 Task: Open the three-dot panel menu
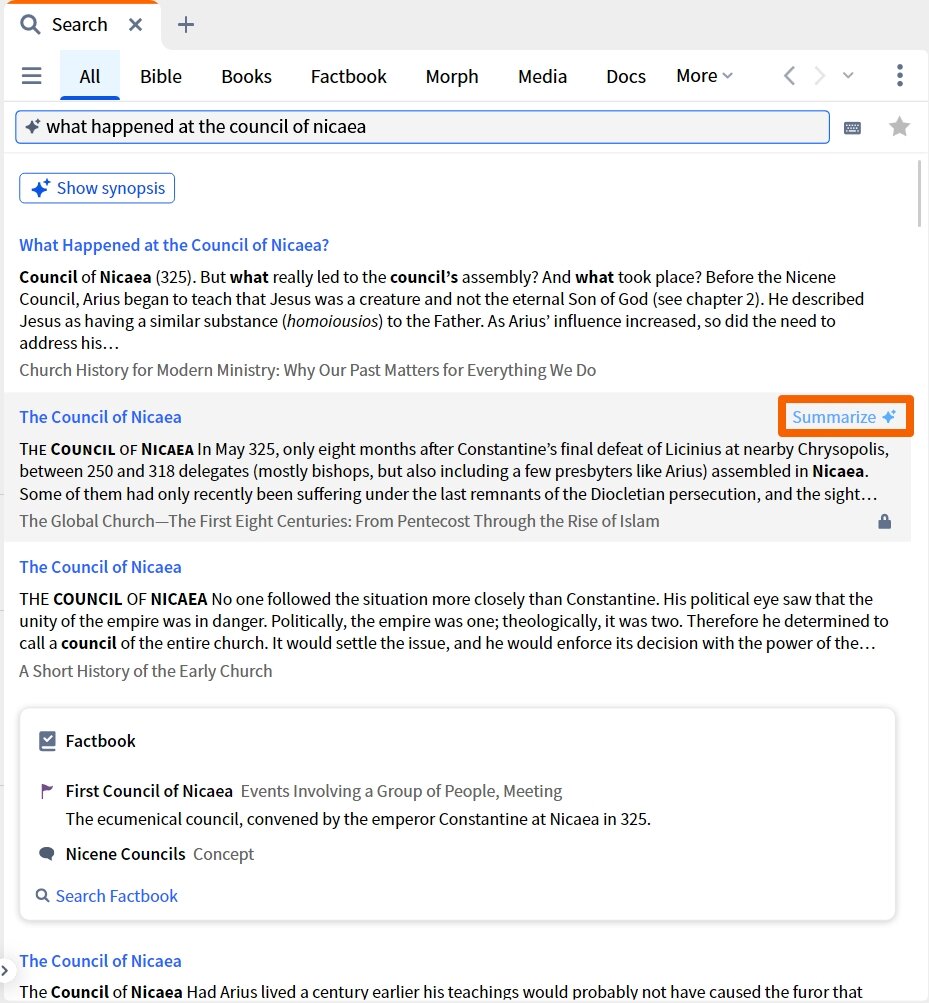tap(899, 75)
